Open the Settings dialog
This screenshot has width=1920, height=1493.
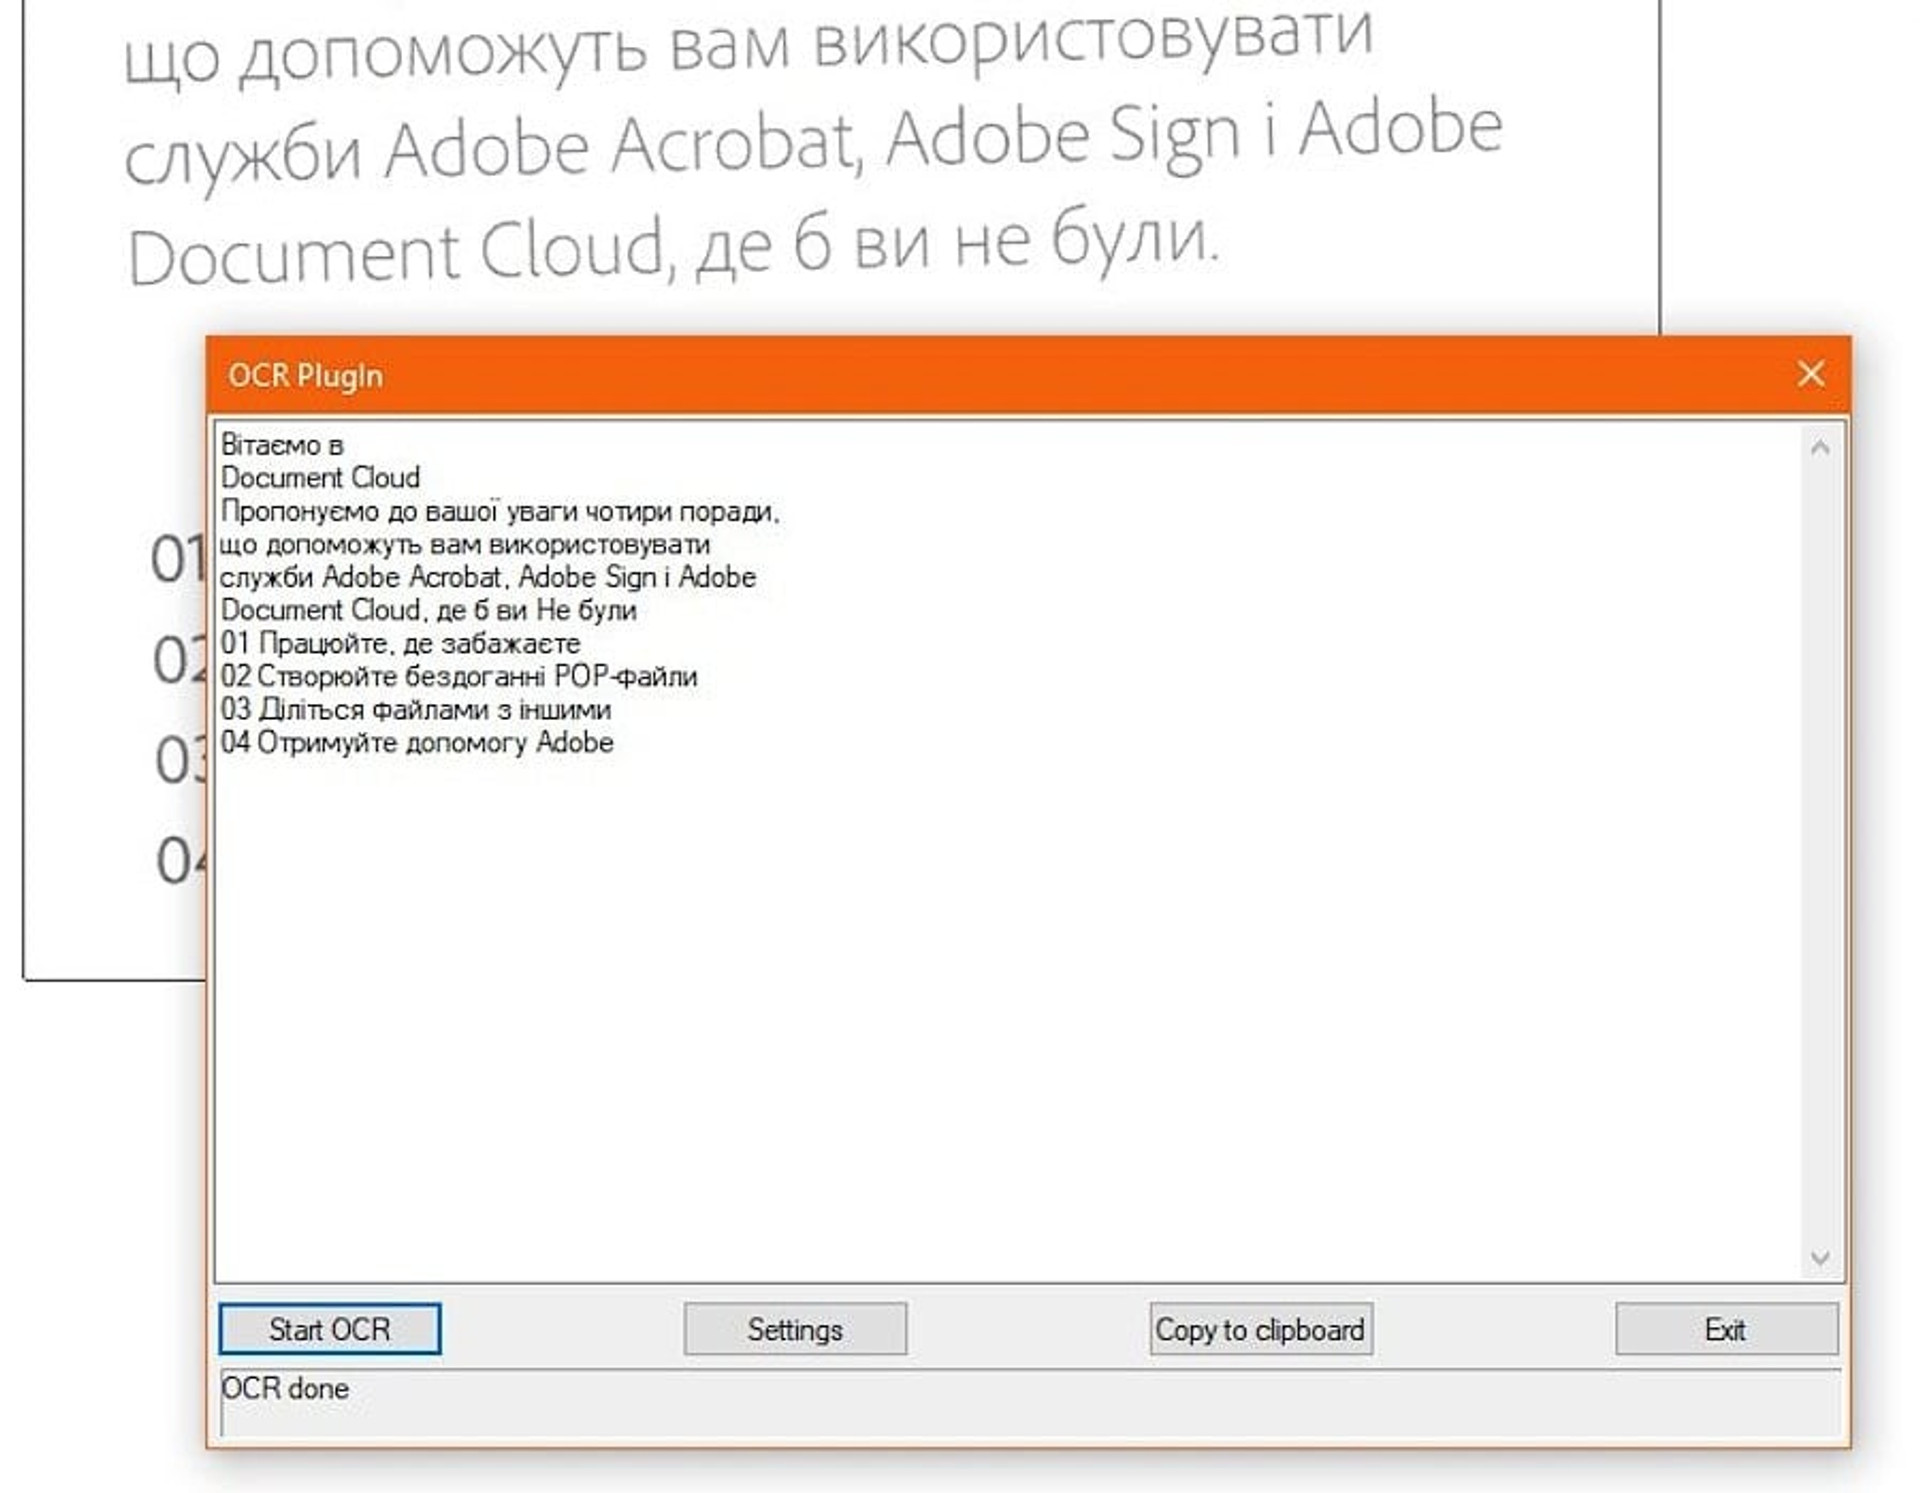[795, 1329]
